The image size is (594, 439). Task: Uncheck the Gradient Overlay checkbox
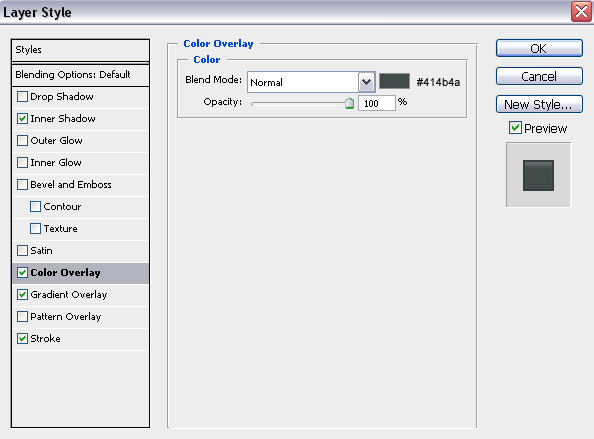[x=22, y=294]
